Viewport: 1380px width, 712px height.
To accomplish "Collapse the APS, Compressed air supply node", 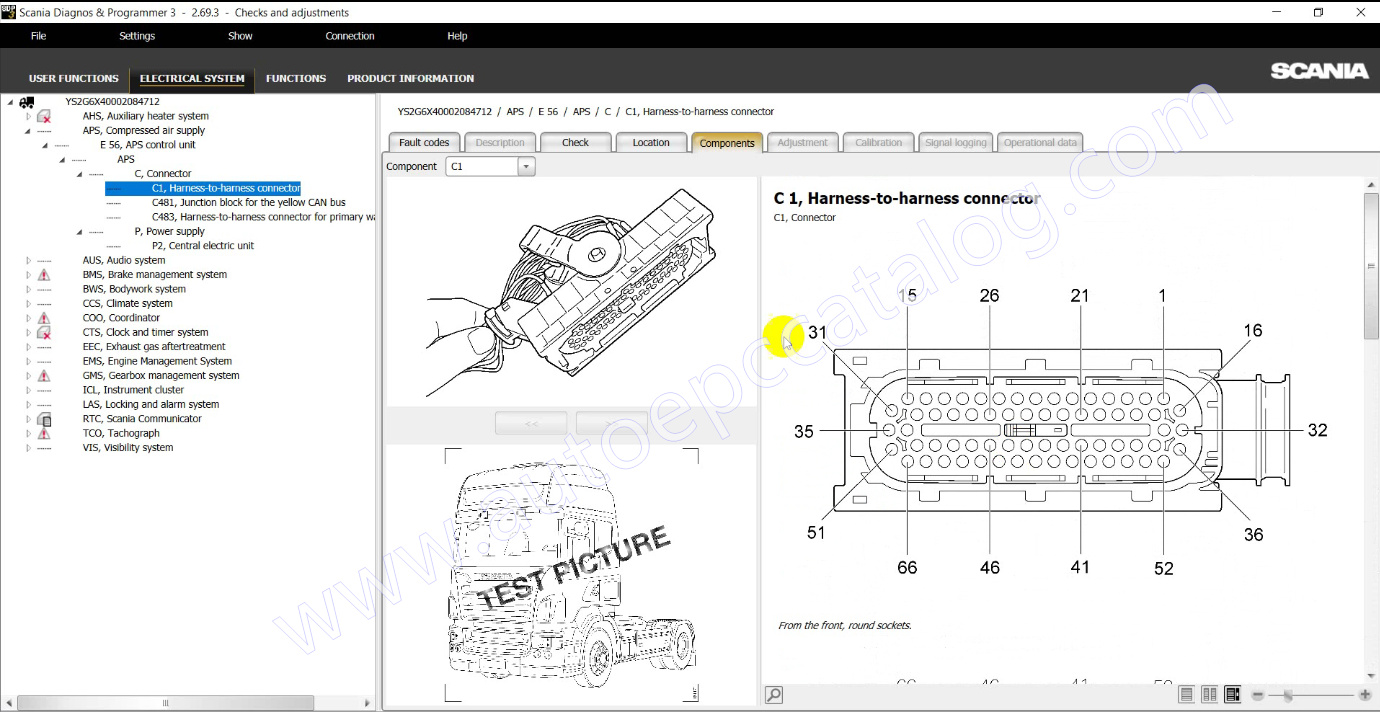I will (x=29, y=131).
